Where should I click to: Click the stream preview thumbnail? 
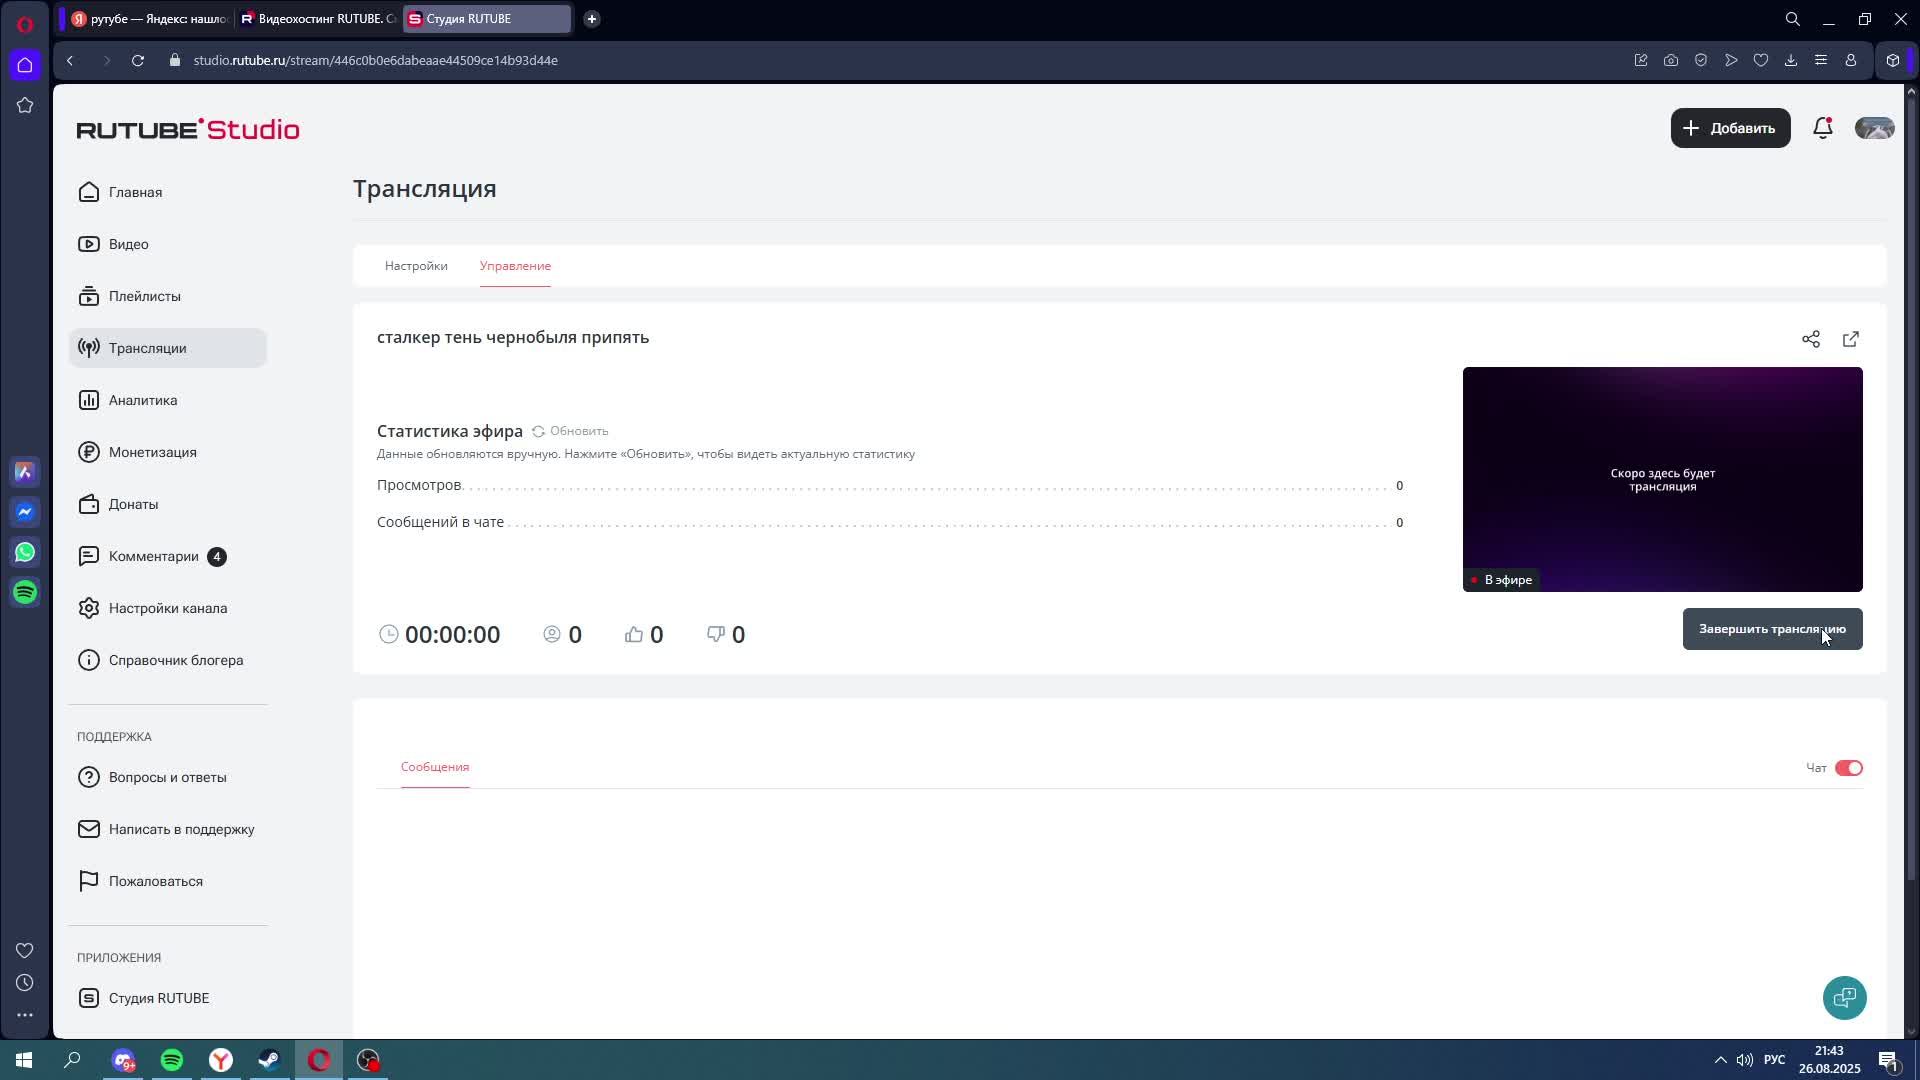coord(1662,479)
